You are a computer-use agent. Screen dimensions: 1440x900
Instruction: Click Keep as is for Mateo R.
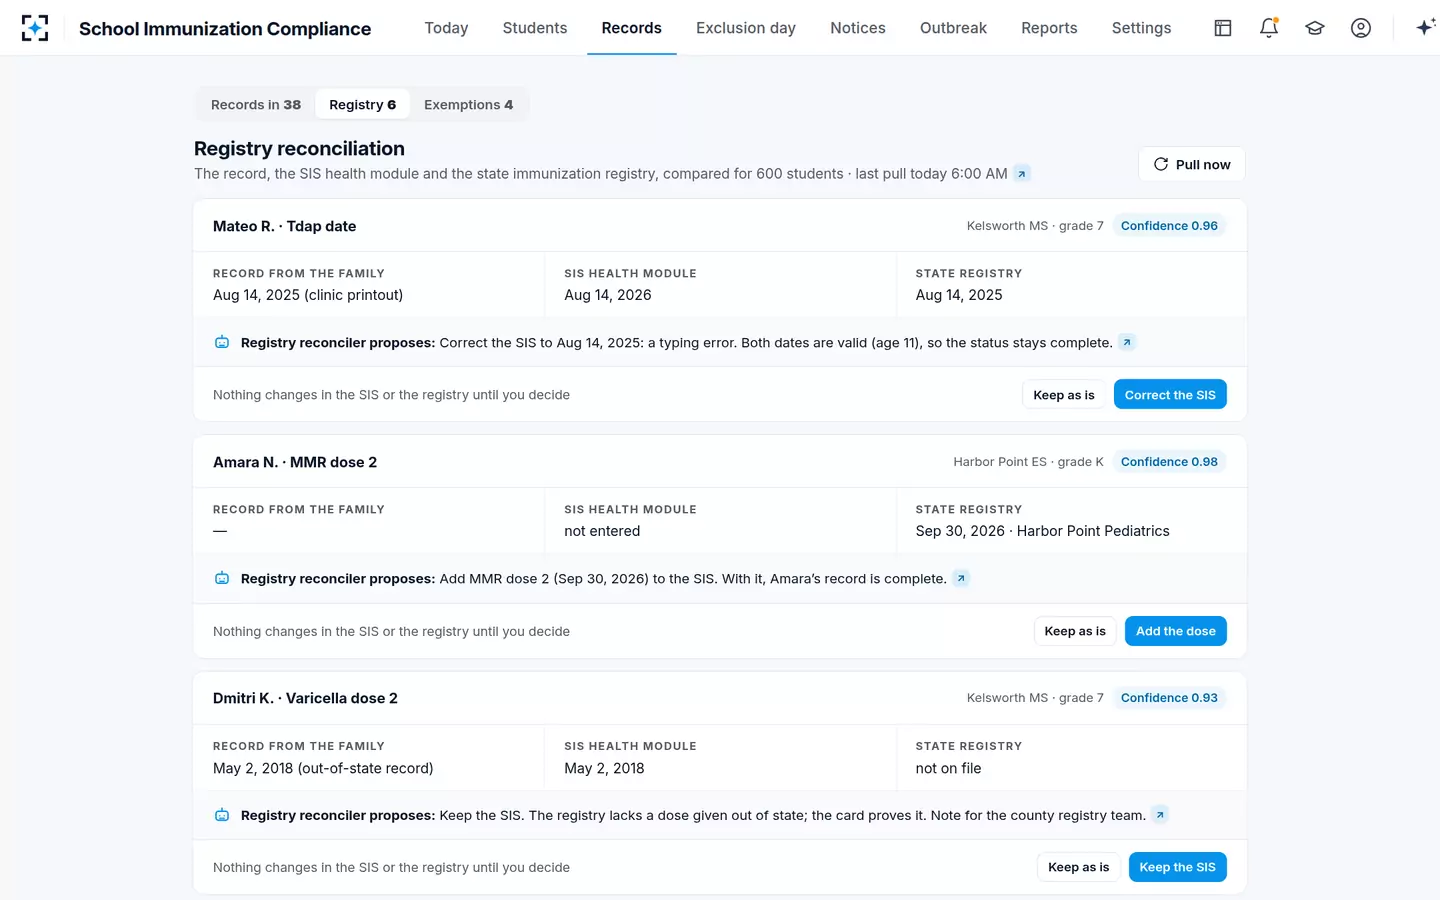pos(1064,395)
